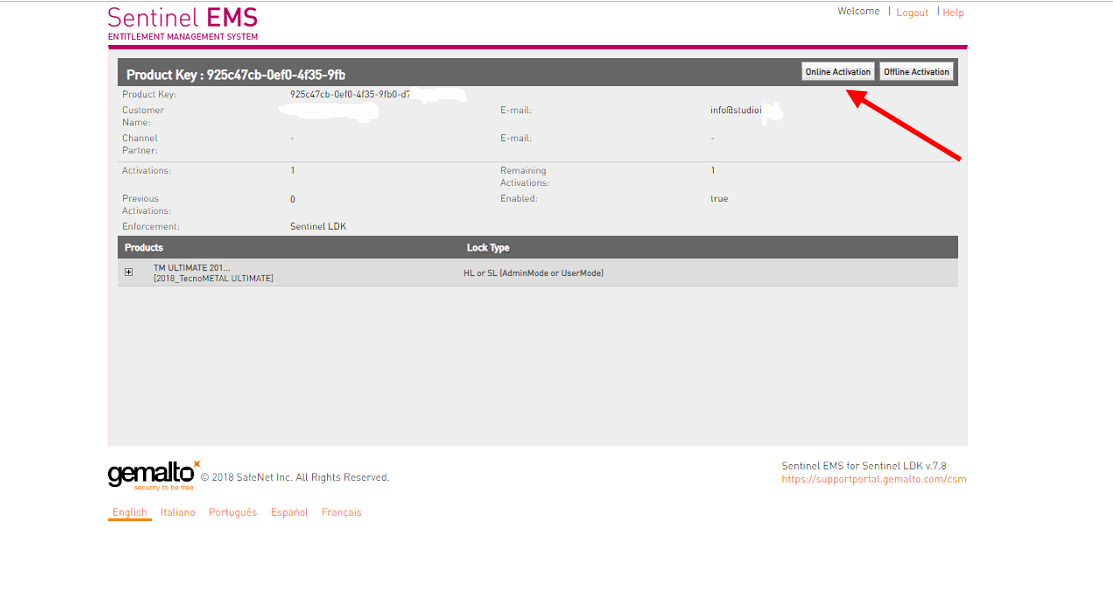Click the 'Sentinel EMS for Sentinel LDK v.7.8' text
The height and width of the screenshot is (592, 1113).
click(864, 466)
